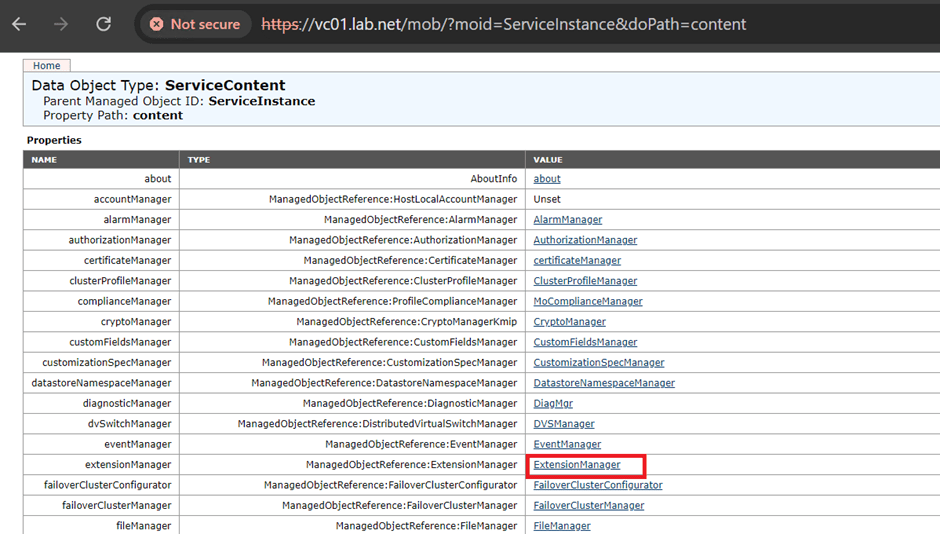Open the Home tab
Image resolution: width=940 pixels, height=534 pixels.
pyautogui.click(x=46, y=66)
